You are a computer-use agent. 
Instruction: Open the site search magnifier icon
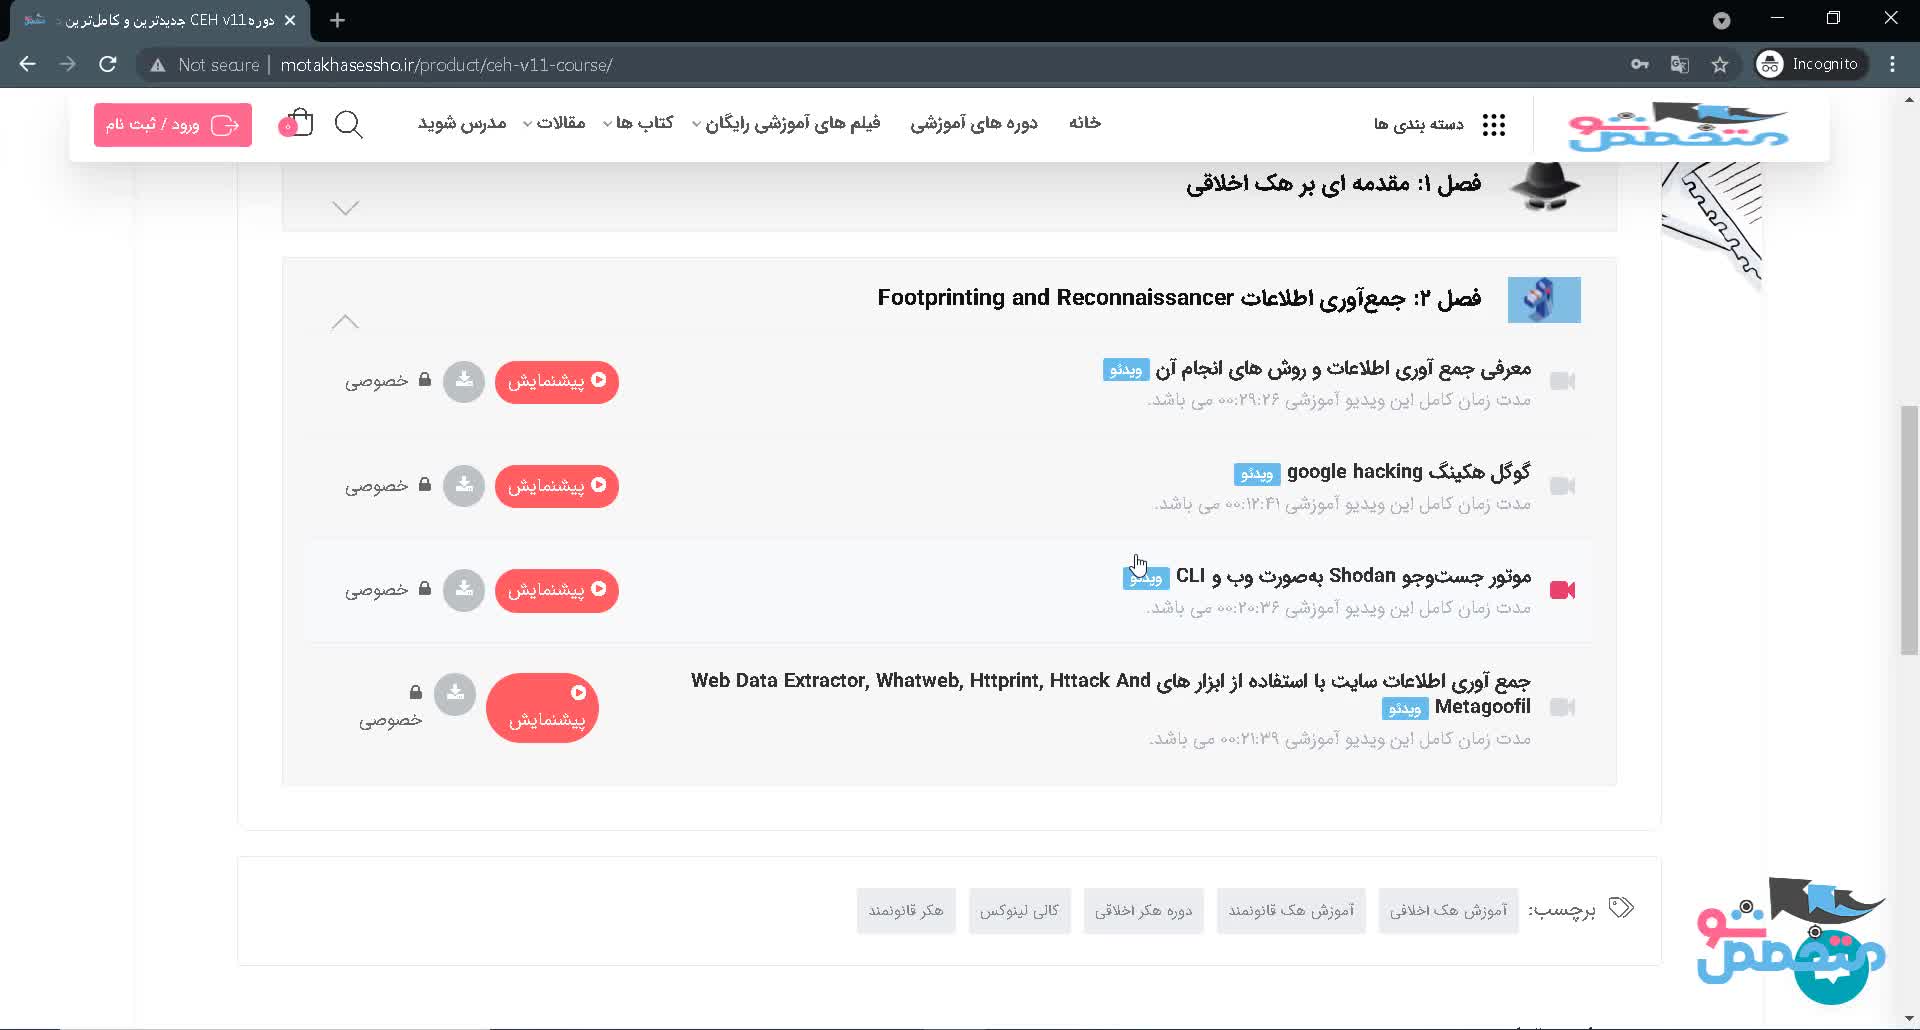348,125
